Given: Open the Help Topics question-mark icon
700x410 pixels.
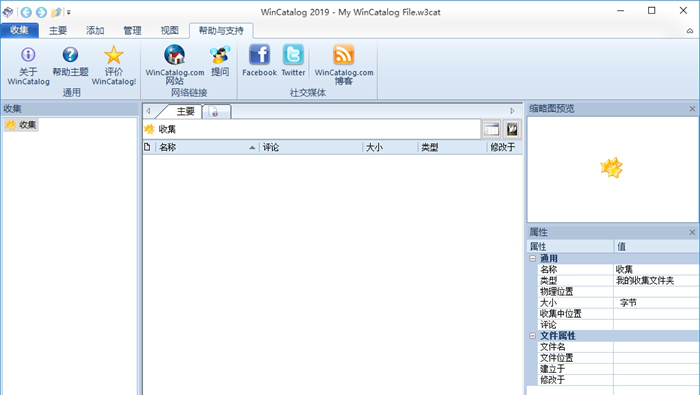Looking at the screenshot, I should coord(70,54).
